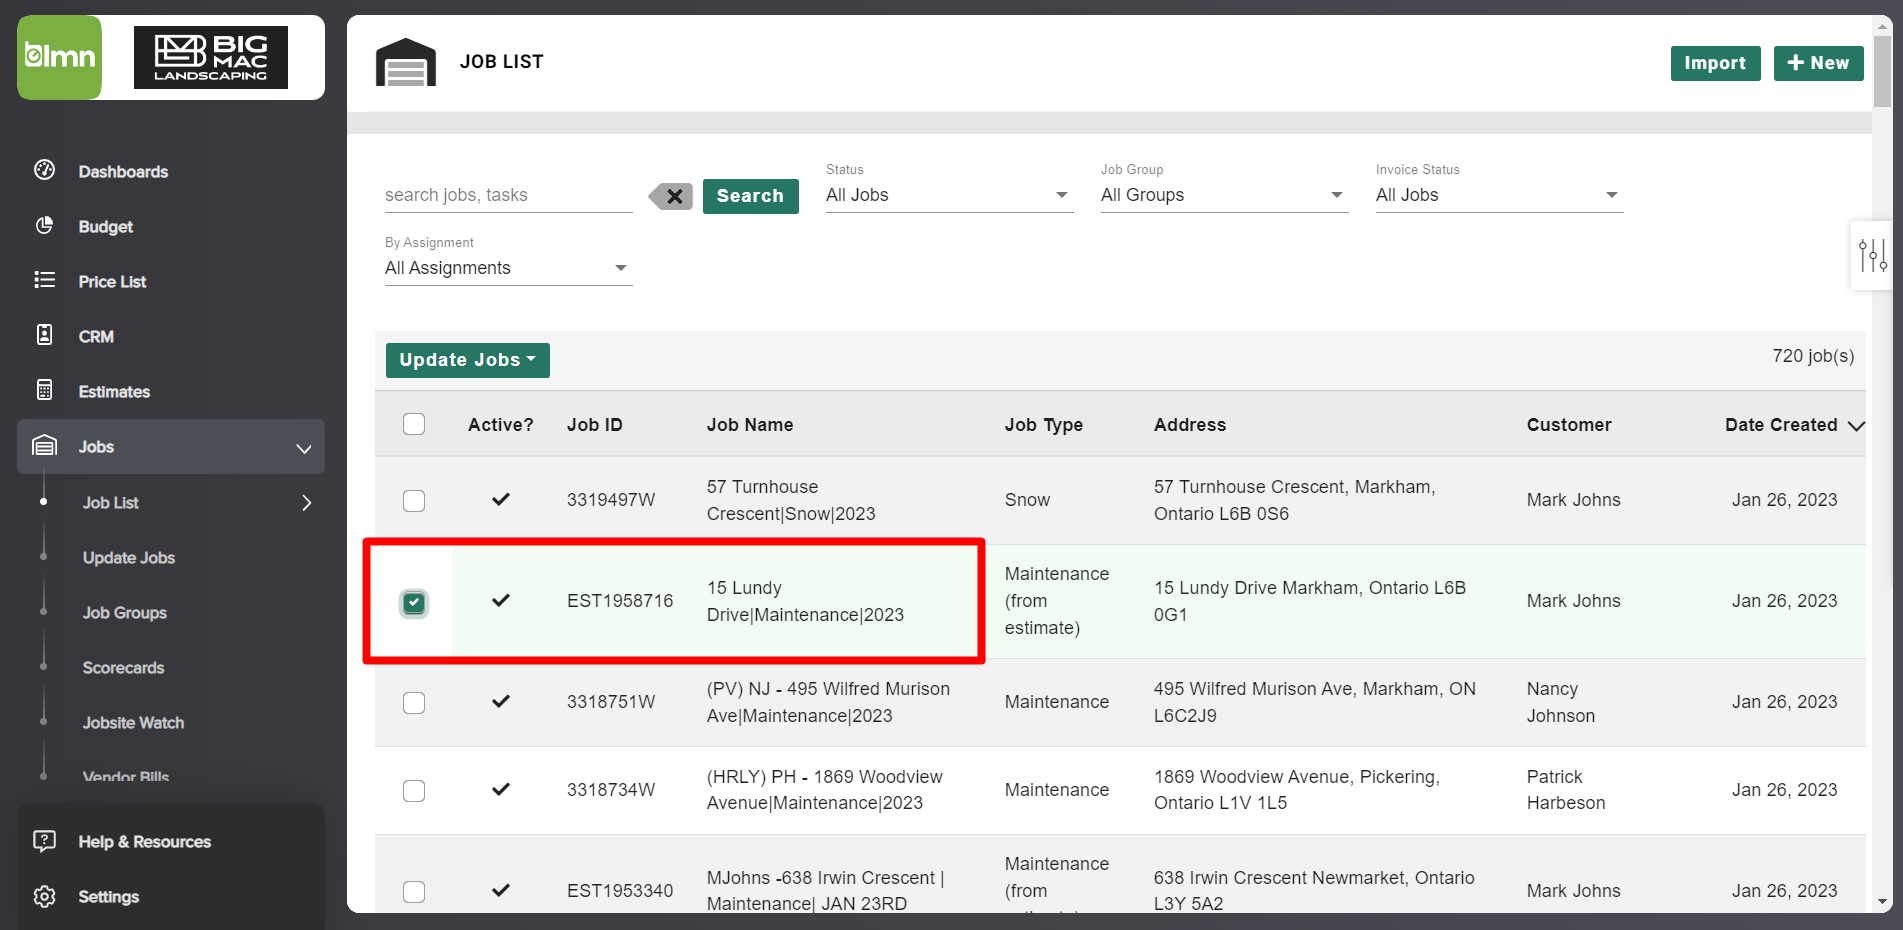Collapse the Jobs menu chevron
The height and width of the screenshot is (930, 1903).
point(304,448)
